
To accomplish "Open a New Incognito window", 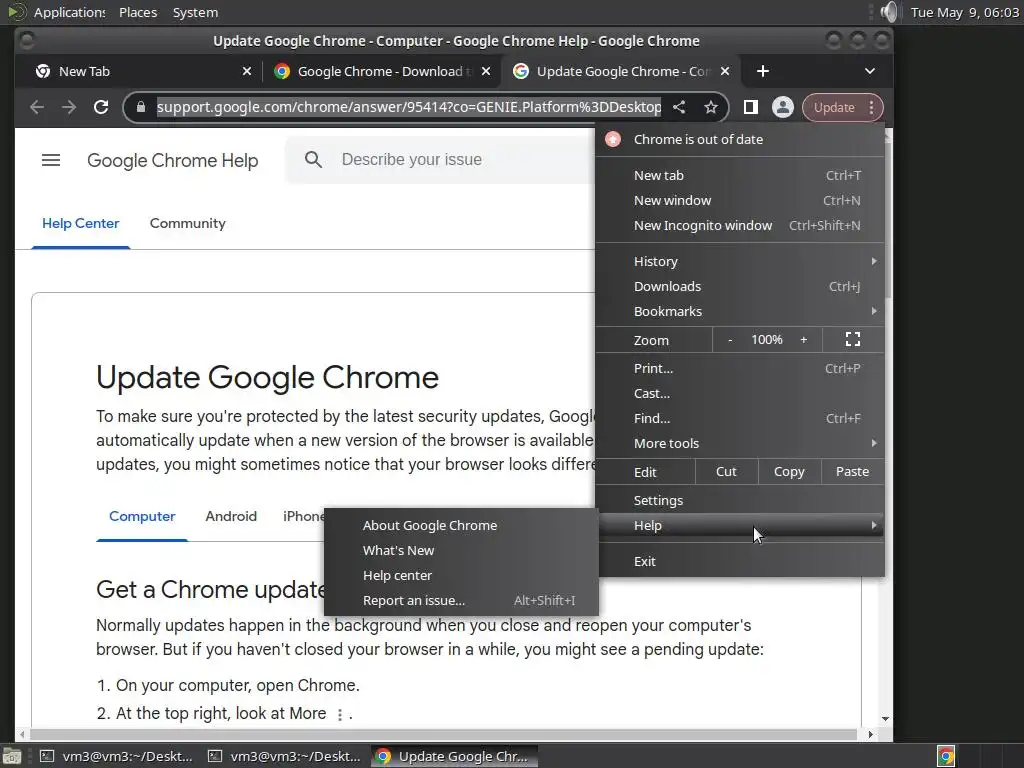I will (741, 225).
